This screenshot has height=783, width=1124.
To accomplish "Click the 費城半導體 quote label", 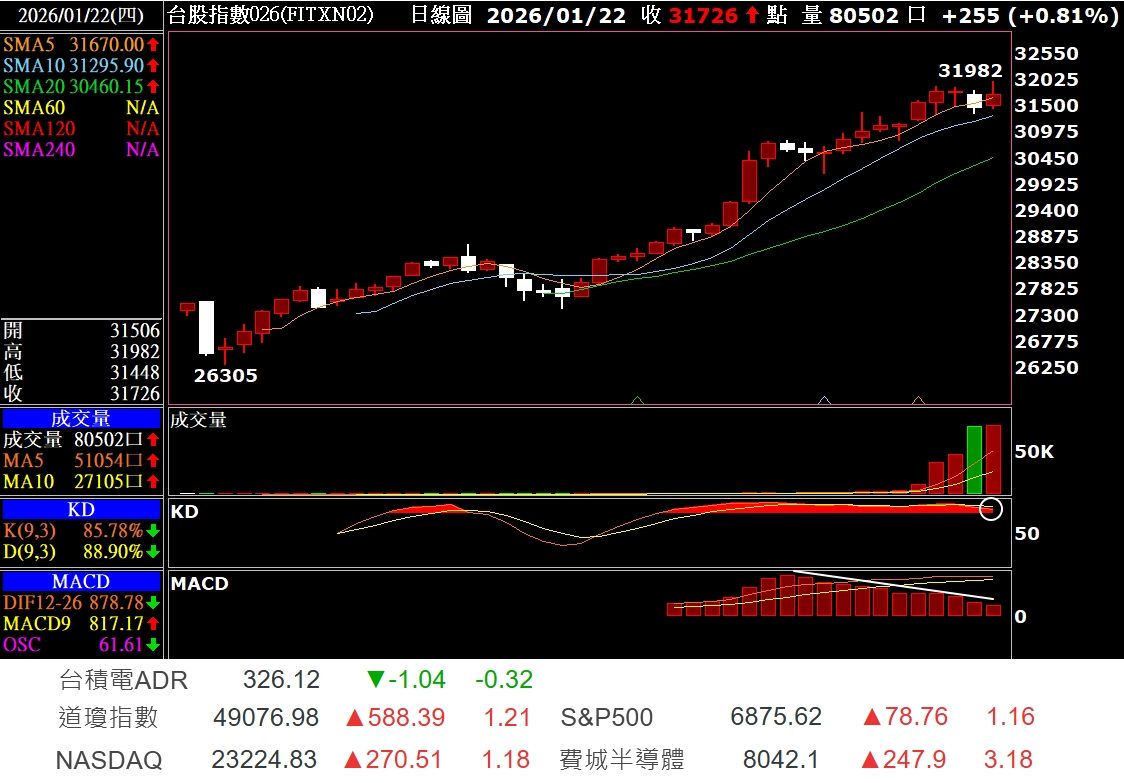I will [621, 759].
